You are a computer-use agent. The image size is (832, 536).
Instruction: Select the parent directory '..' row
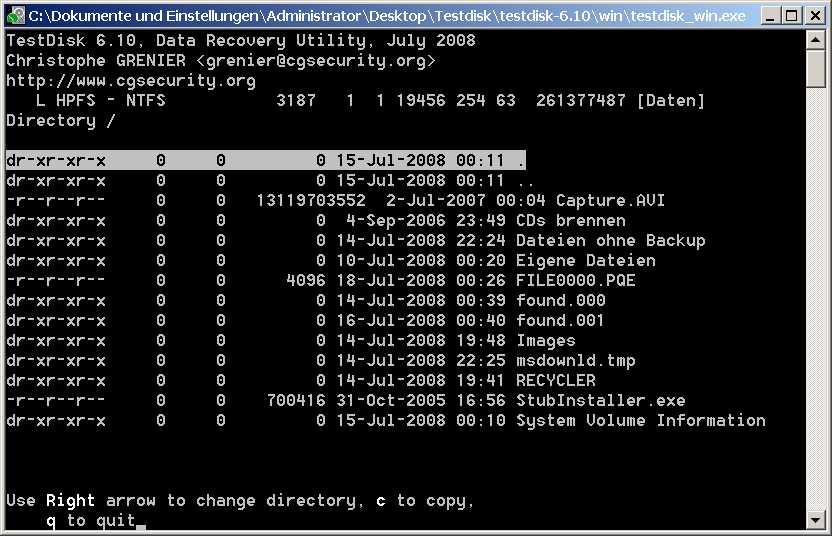[270, 180]
